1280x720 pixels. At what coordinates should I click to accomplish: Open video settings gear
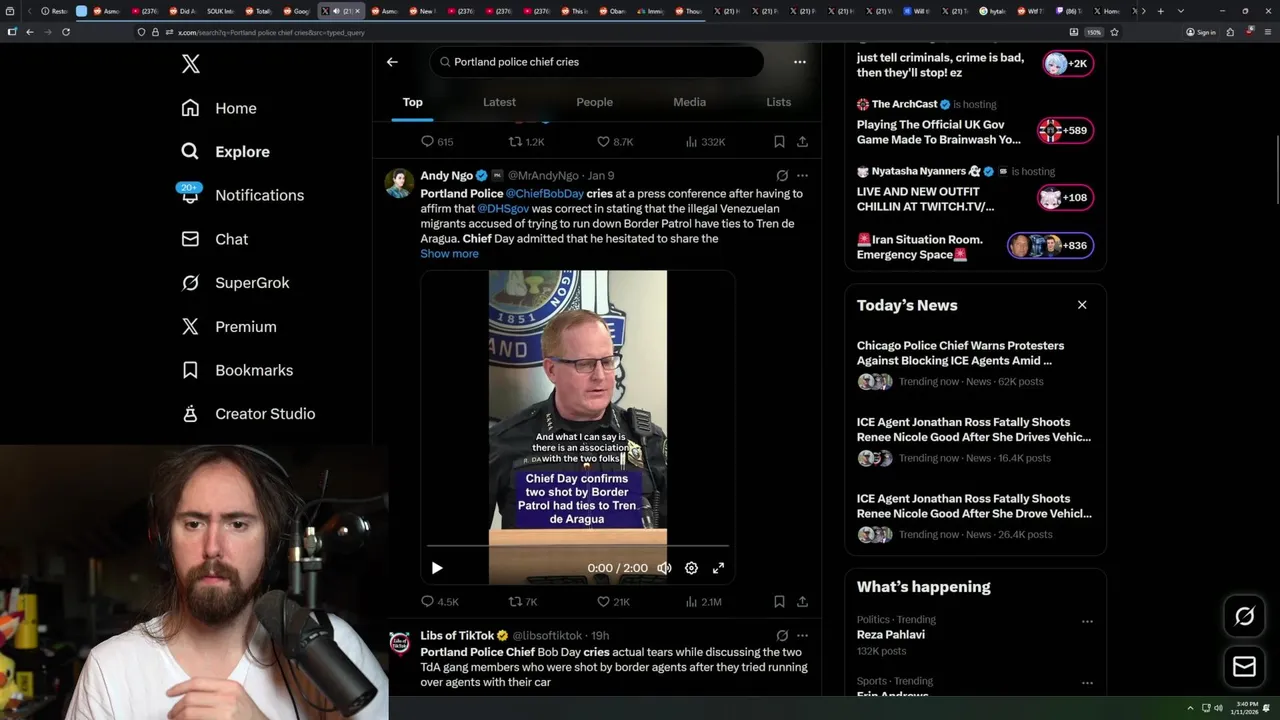[691, 568]
